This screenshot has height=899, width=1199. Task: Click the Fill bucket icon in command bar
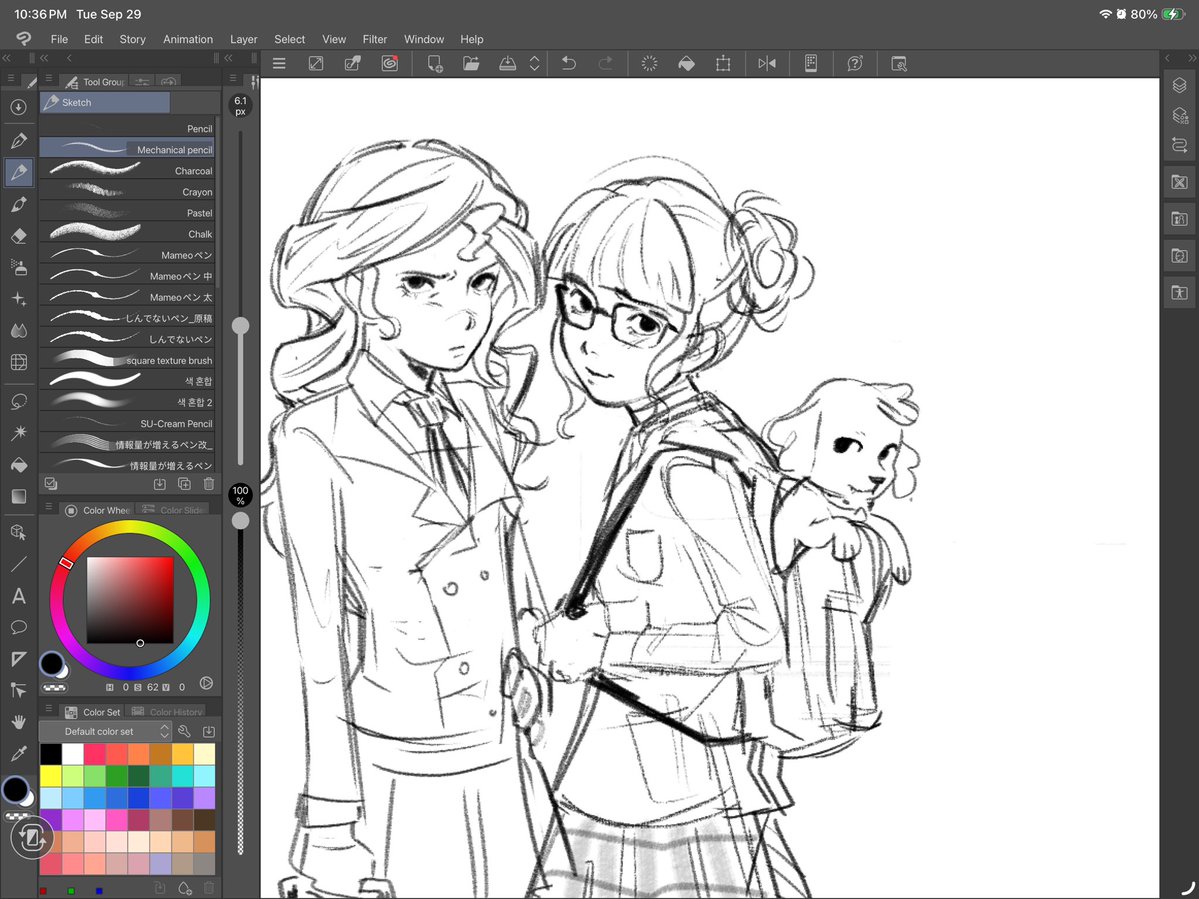pos(687,64)
